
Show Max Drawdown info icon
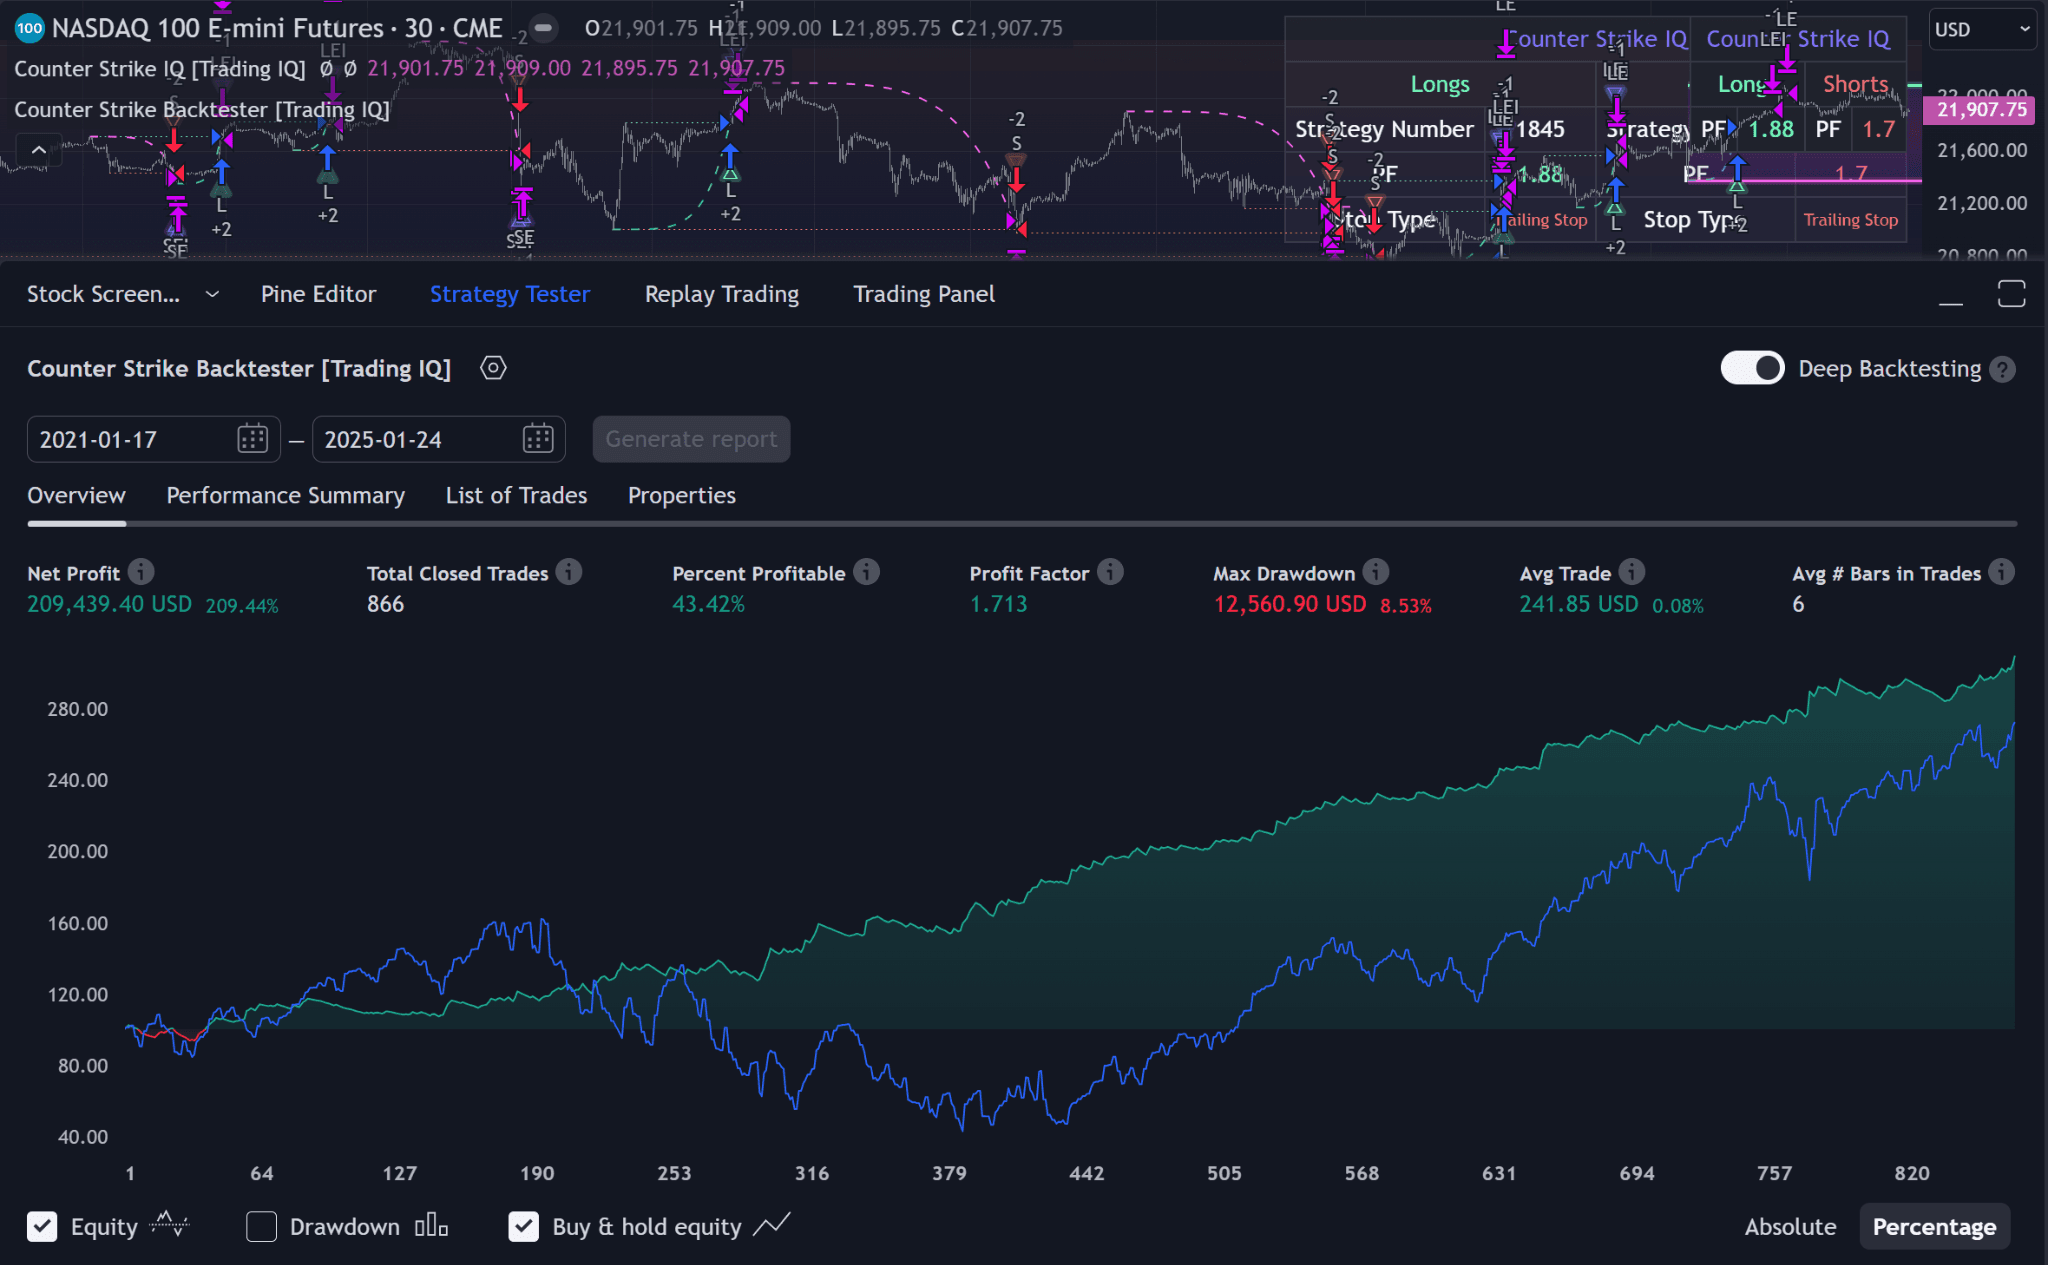tap(1376, 572)
